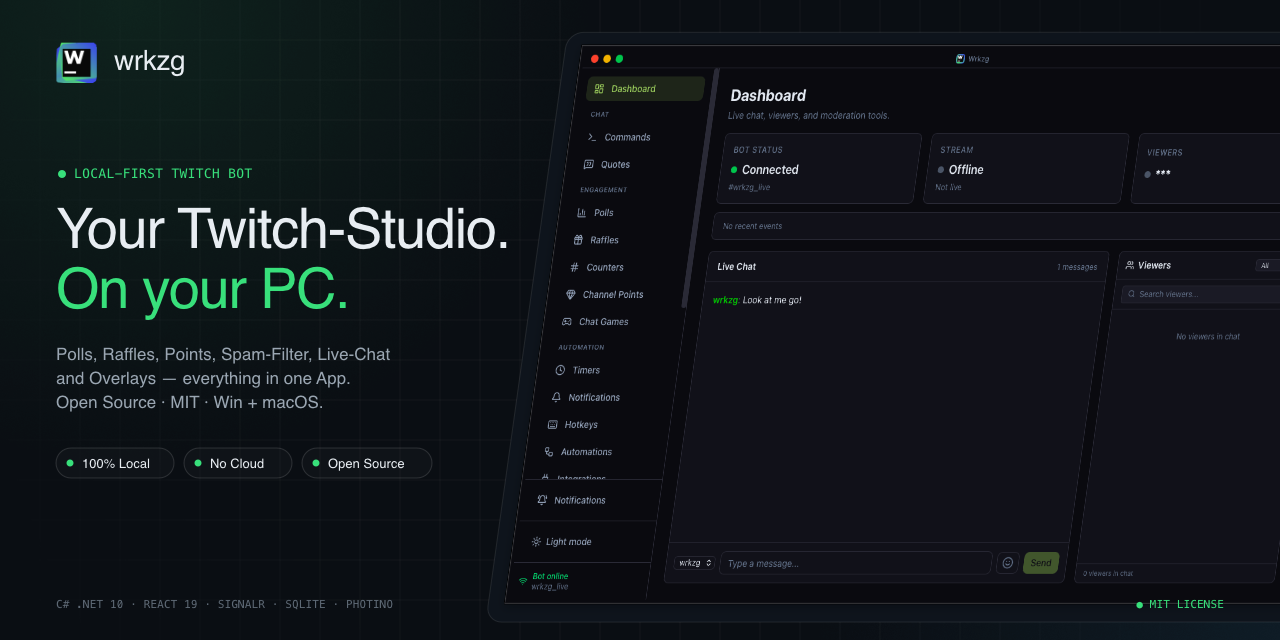This screenshot has width=1280, height=640.
Task: Click the emoji picker smiley icon
Action: click(1008, 563)
